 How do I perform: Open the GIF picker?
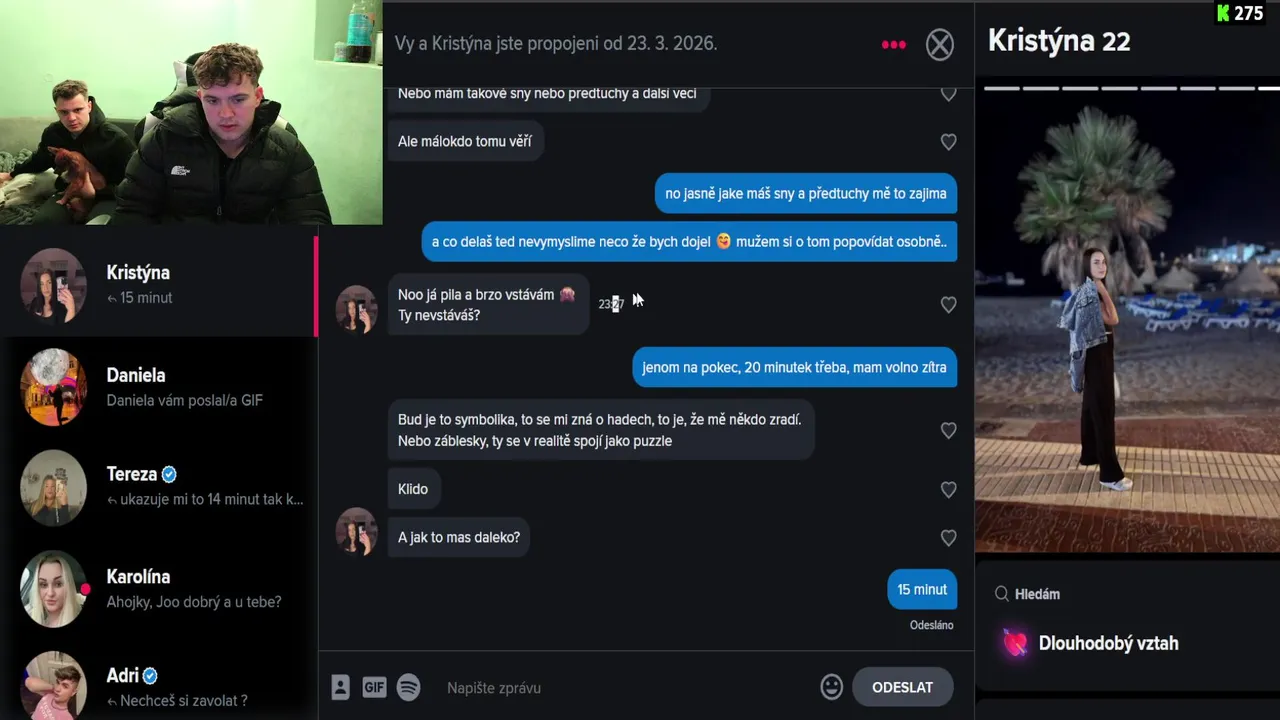point(374,687)
